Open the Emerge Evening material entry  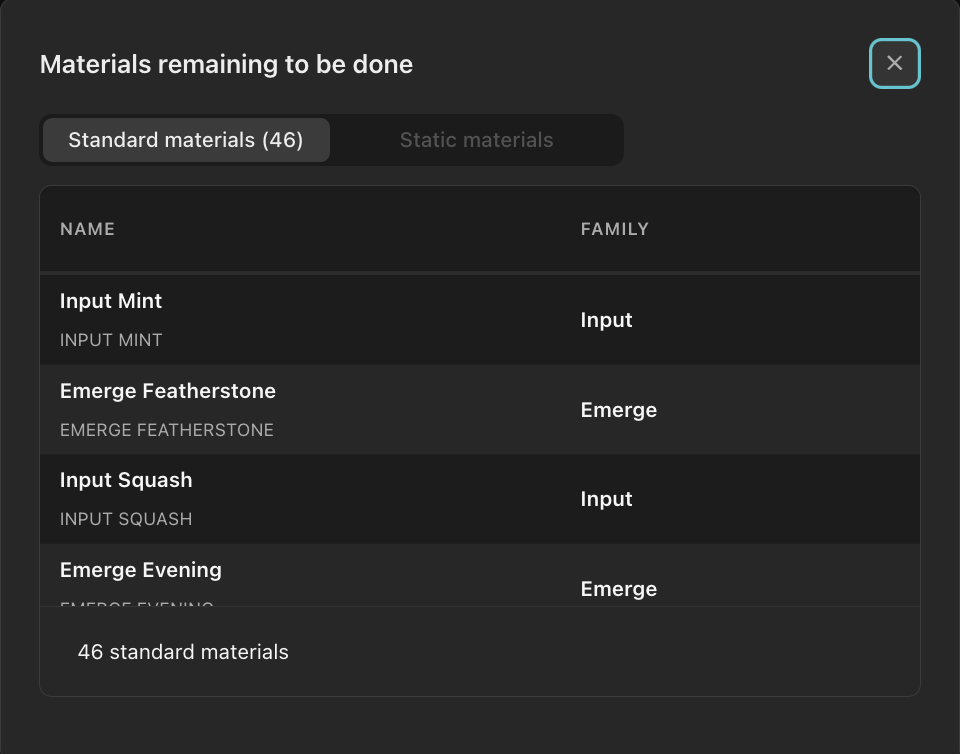[x=141, y=570]
